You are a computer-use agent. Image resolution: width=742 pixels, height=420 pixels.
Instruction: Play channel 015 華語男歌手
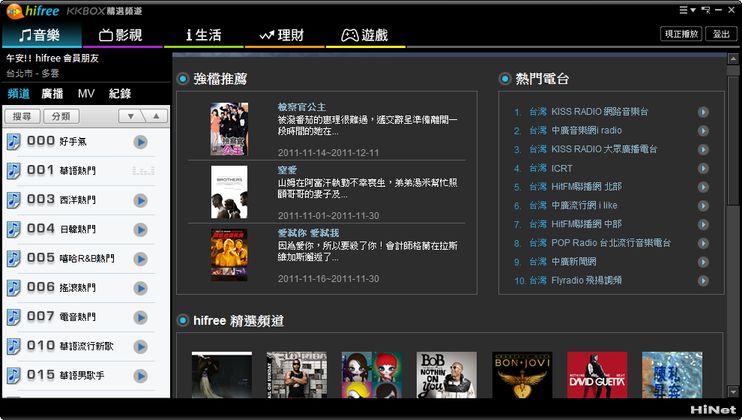click(141, 376)
